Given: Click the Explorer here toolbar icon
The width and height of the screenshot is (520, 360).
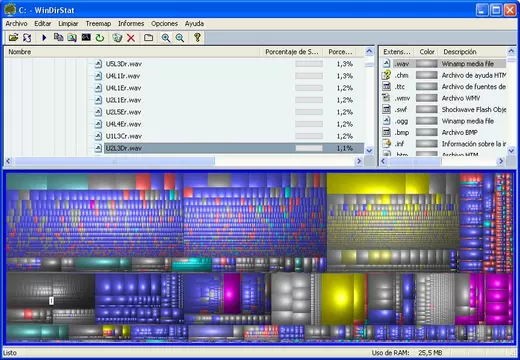Looking at the screenshot, I should [x=72, y=37].
